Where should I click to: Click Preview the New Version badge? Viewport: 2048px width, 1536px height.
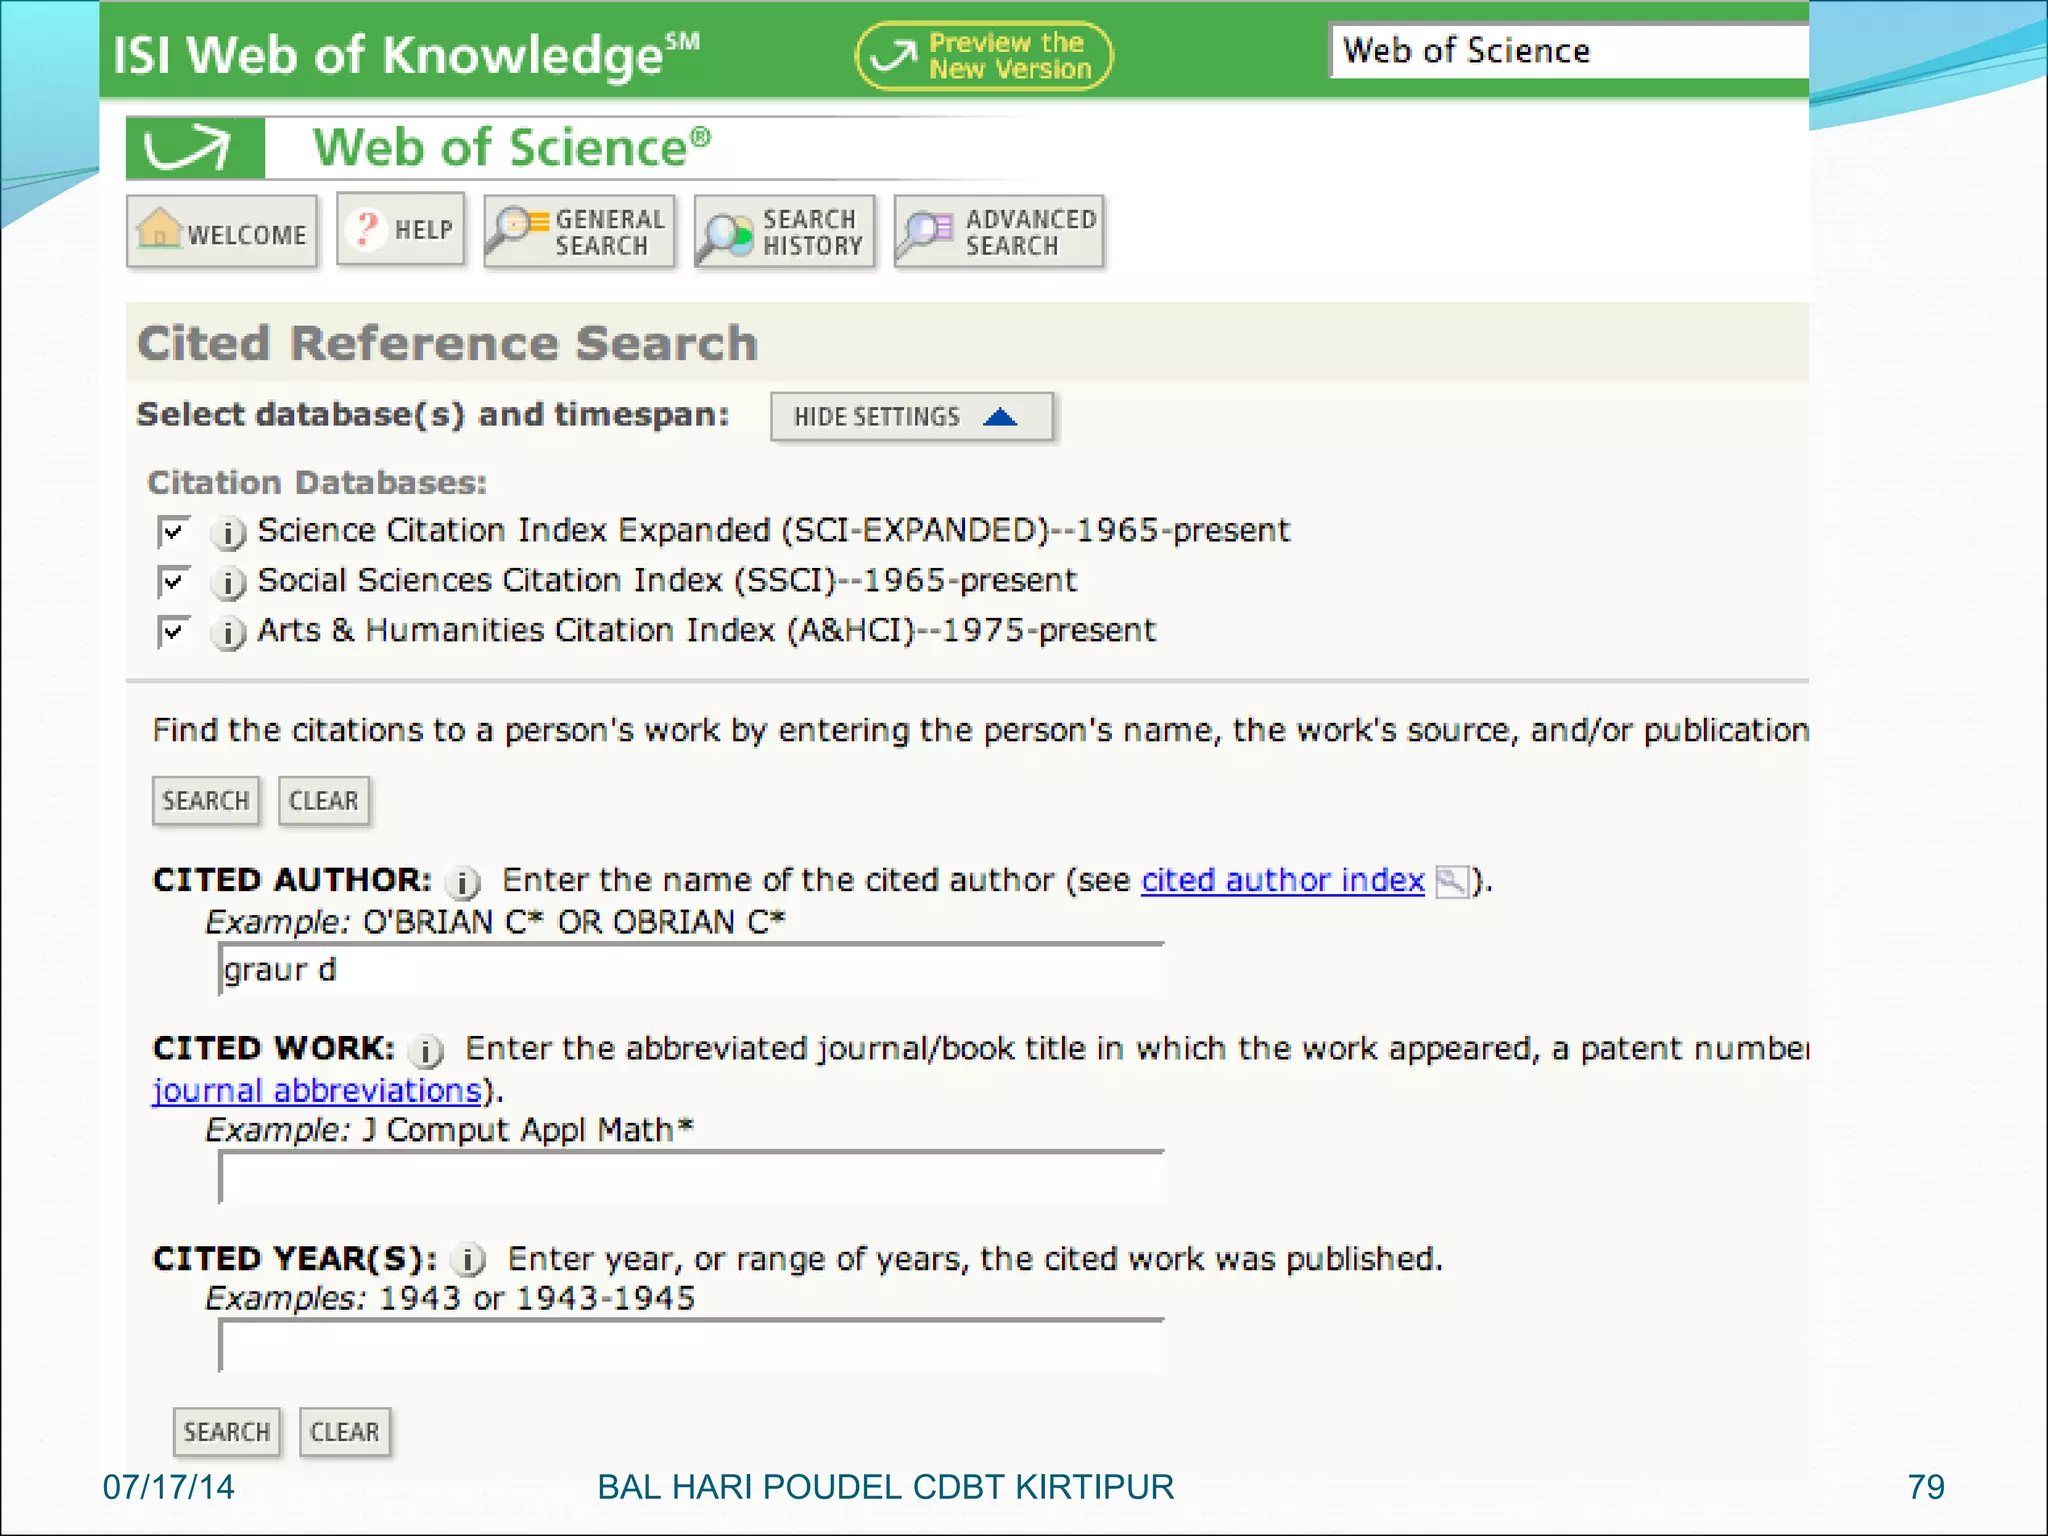coord(984,56)
